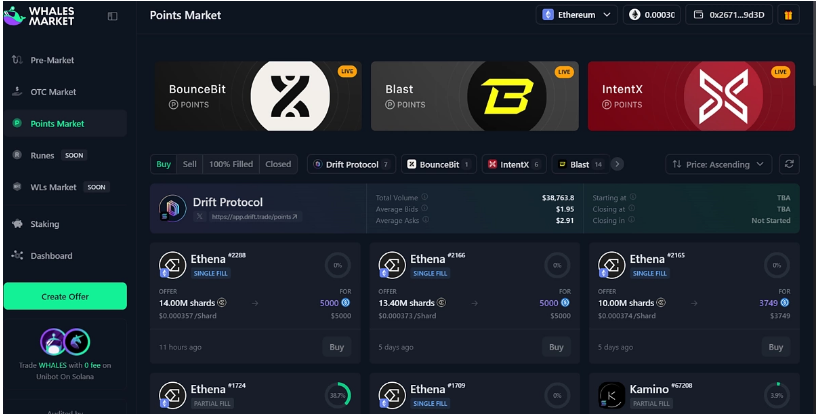This screenshot has width=817, height=415.
Task: Click Kamino #67208 token icon
Action: pos(611,395)
